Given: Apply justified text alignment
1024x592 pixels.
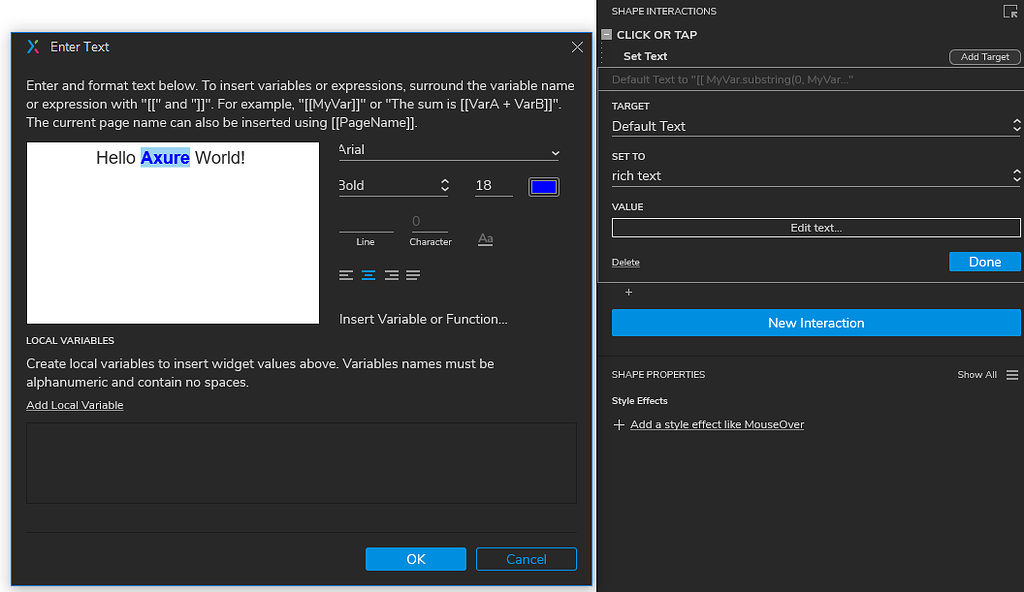Looking at the screenshot, I should click(413, 275).
